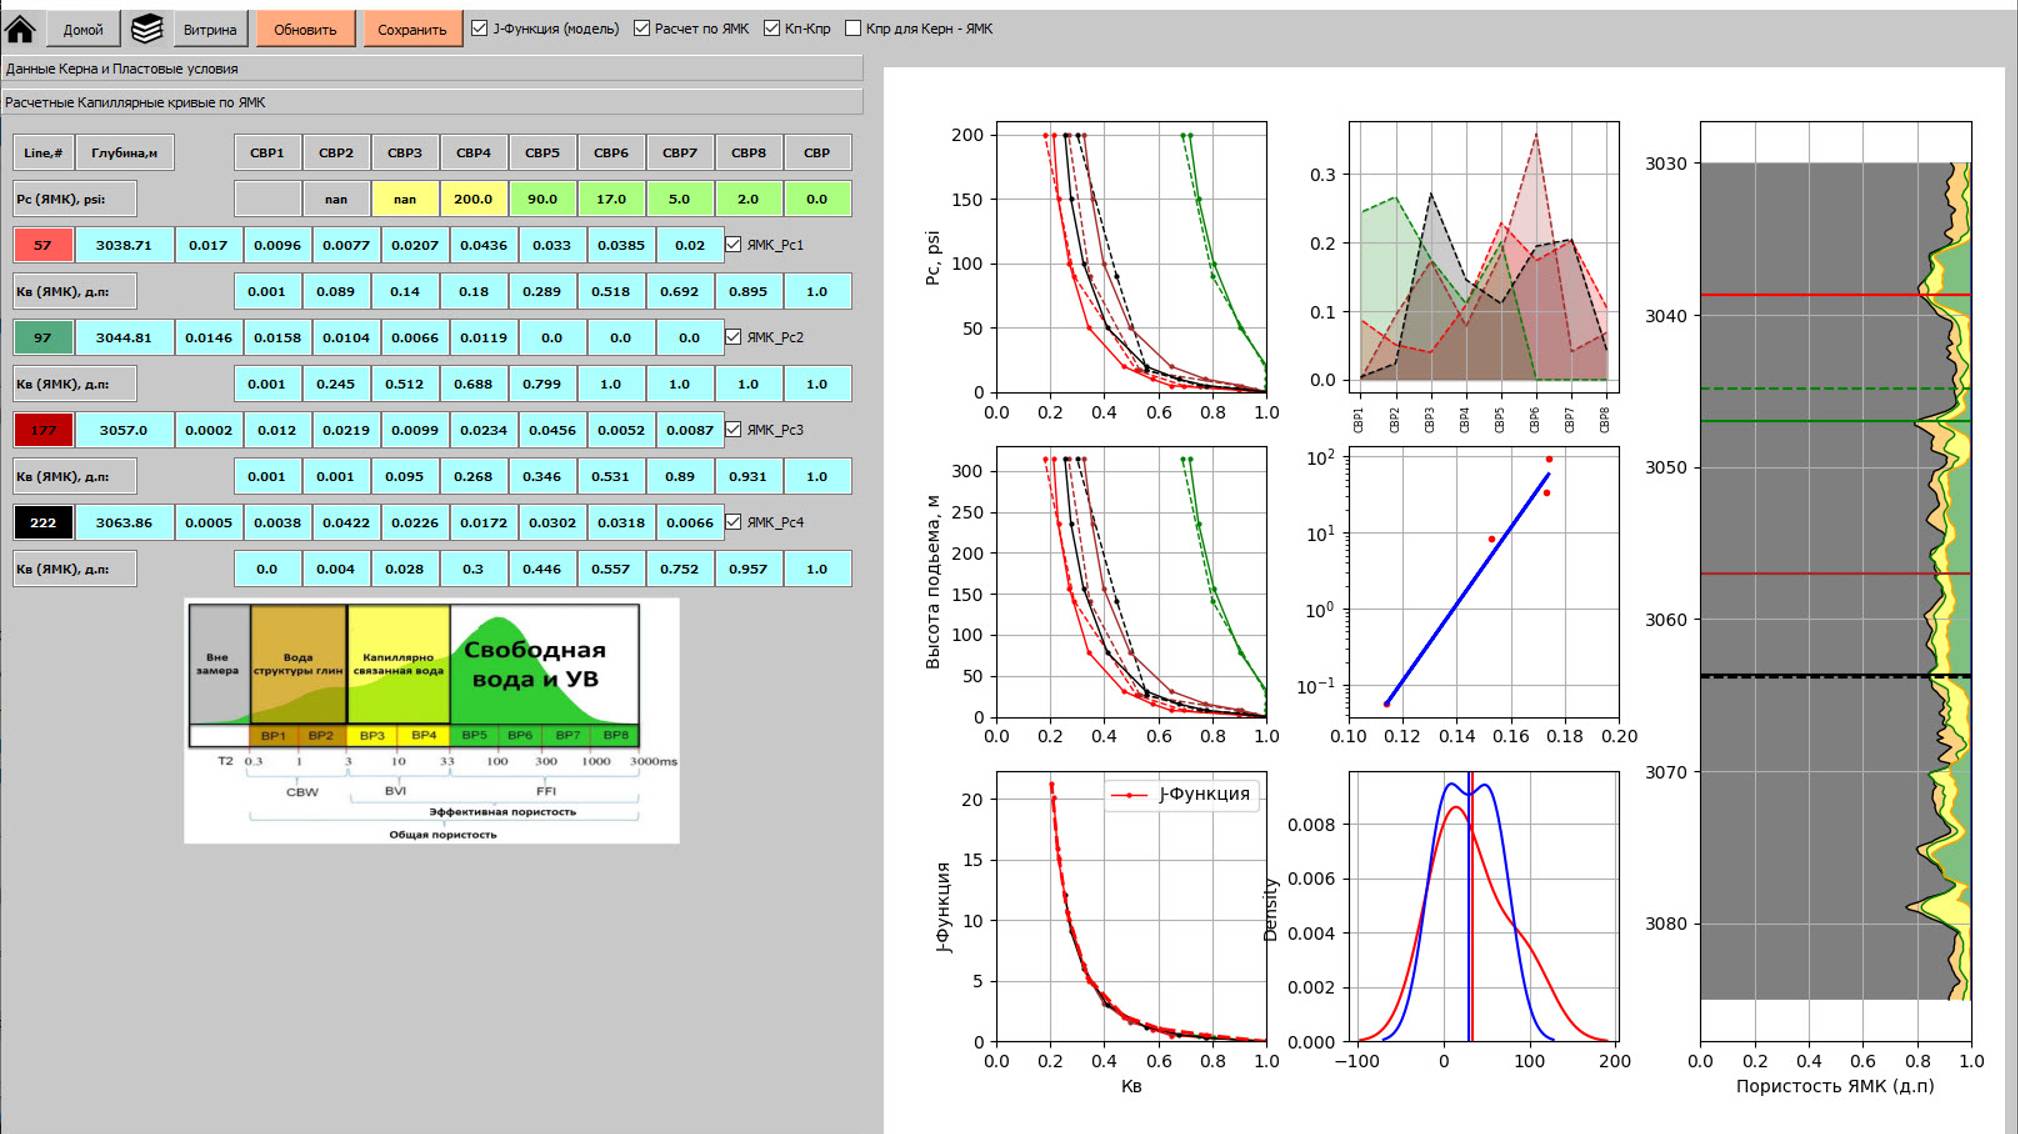Viewport: 2018px width, 1134px height.
Task: Open the Домой button
Action: click(83, 29)
